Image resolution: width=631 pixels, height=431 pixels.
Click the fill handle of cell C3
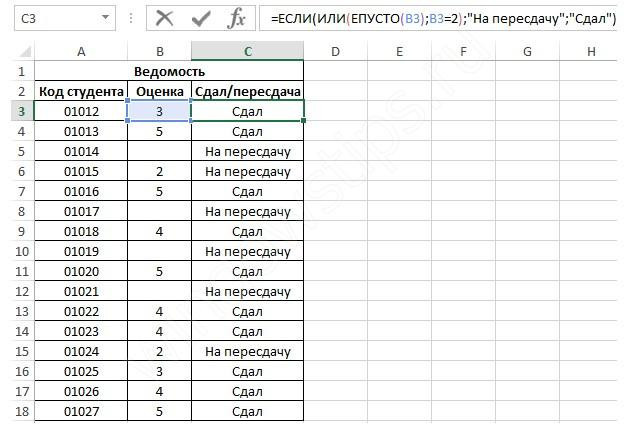(303, 120)
